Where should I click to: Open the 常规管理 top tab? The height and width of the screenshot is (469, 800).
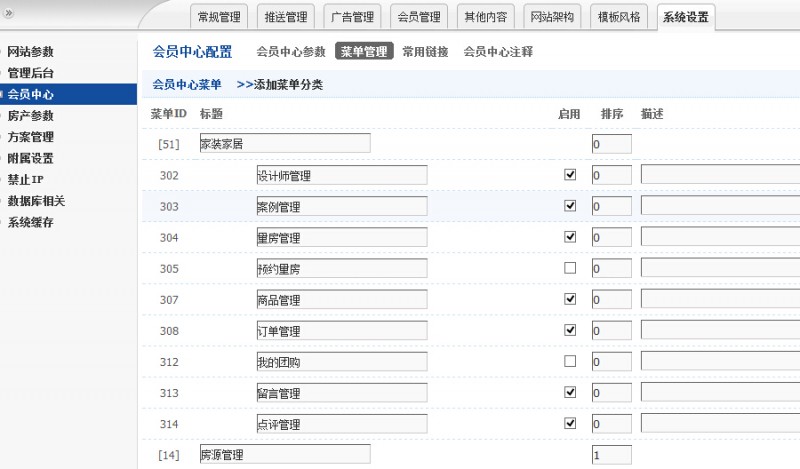click(218, 17)
